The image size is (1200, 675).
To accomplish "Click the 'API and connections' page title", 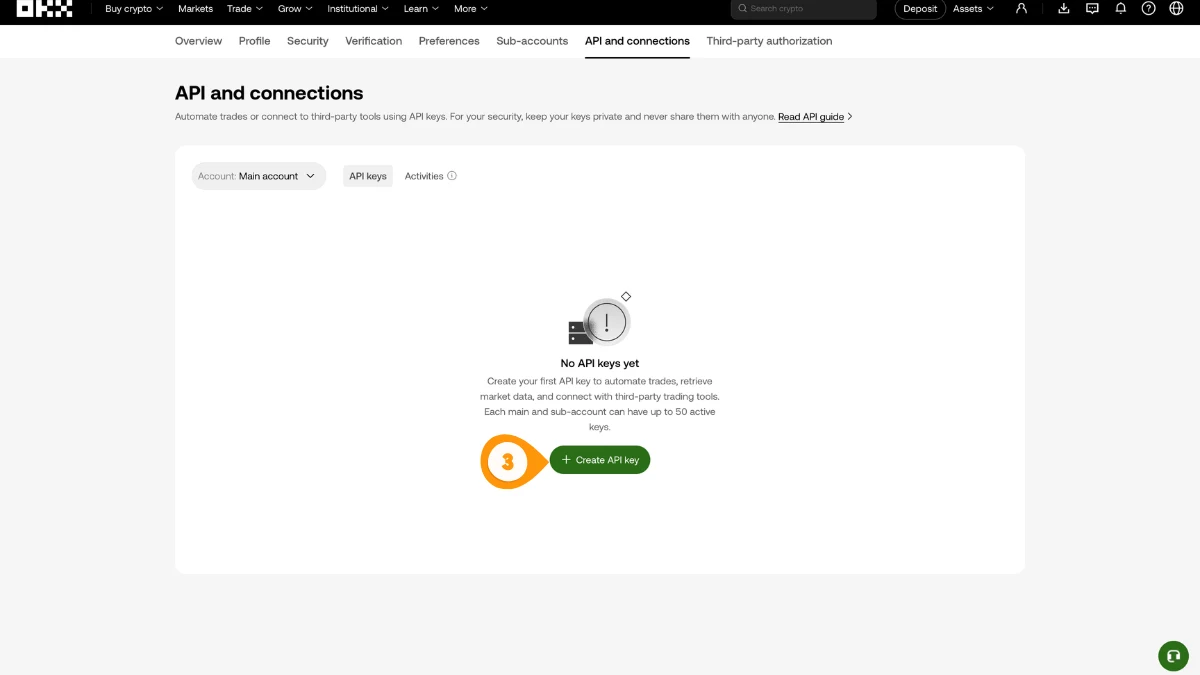I will [269, 93].
